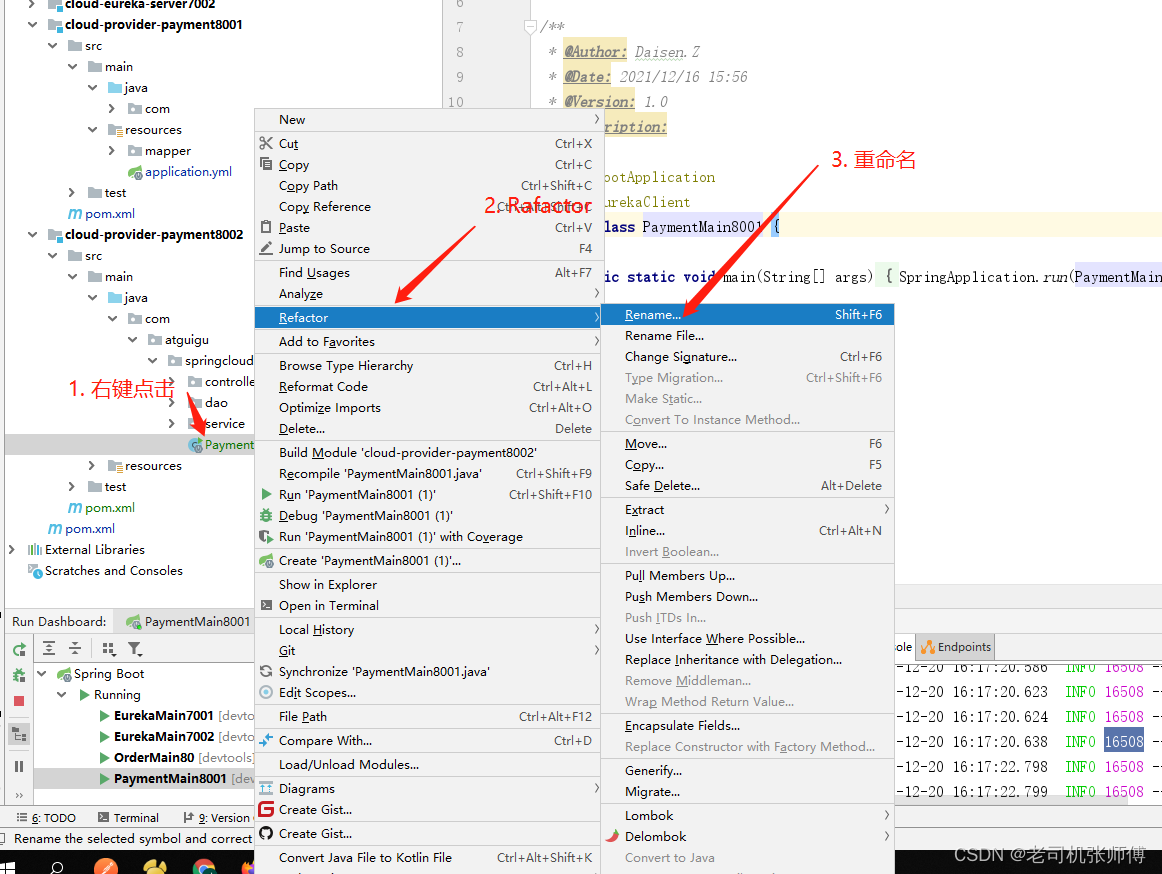Click the green play icon beside Run 'PaymentMain8001 (1)'
1162x874 pixels.
point(266,494)
